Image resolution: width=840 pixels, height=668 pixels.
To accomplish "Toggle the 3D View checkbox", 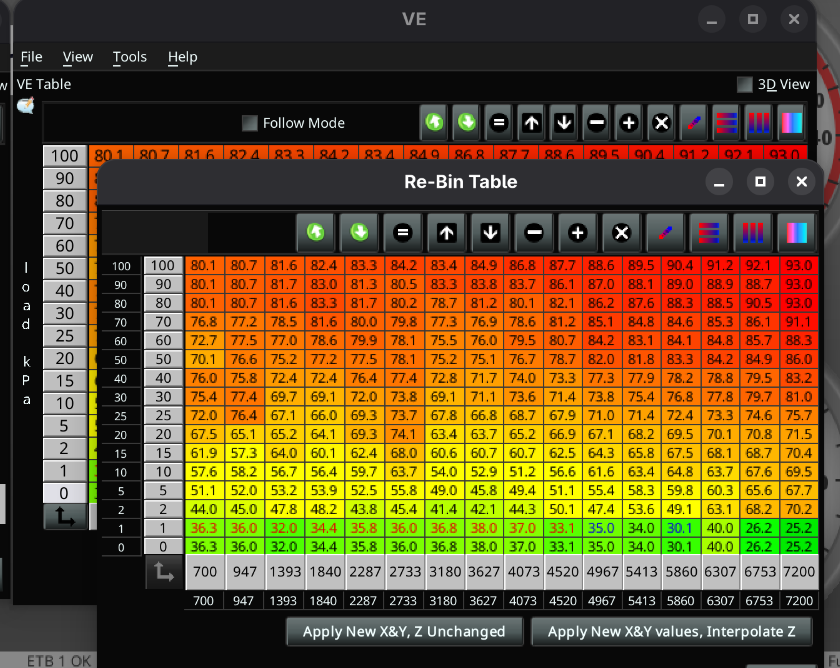I will tap(745, 85).
